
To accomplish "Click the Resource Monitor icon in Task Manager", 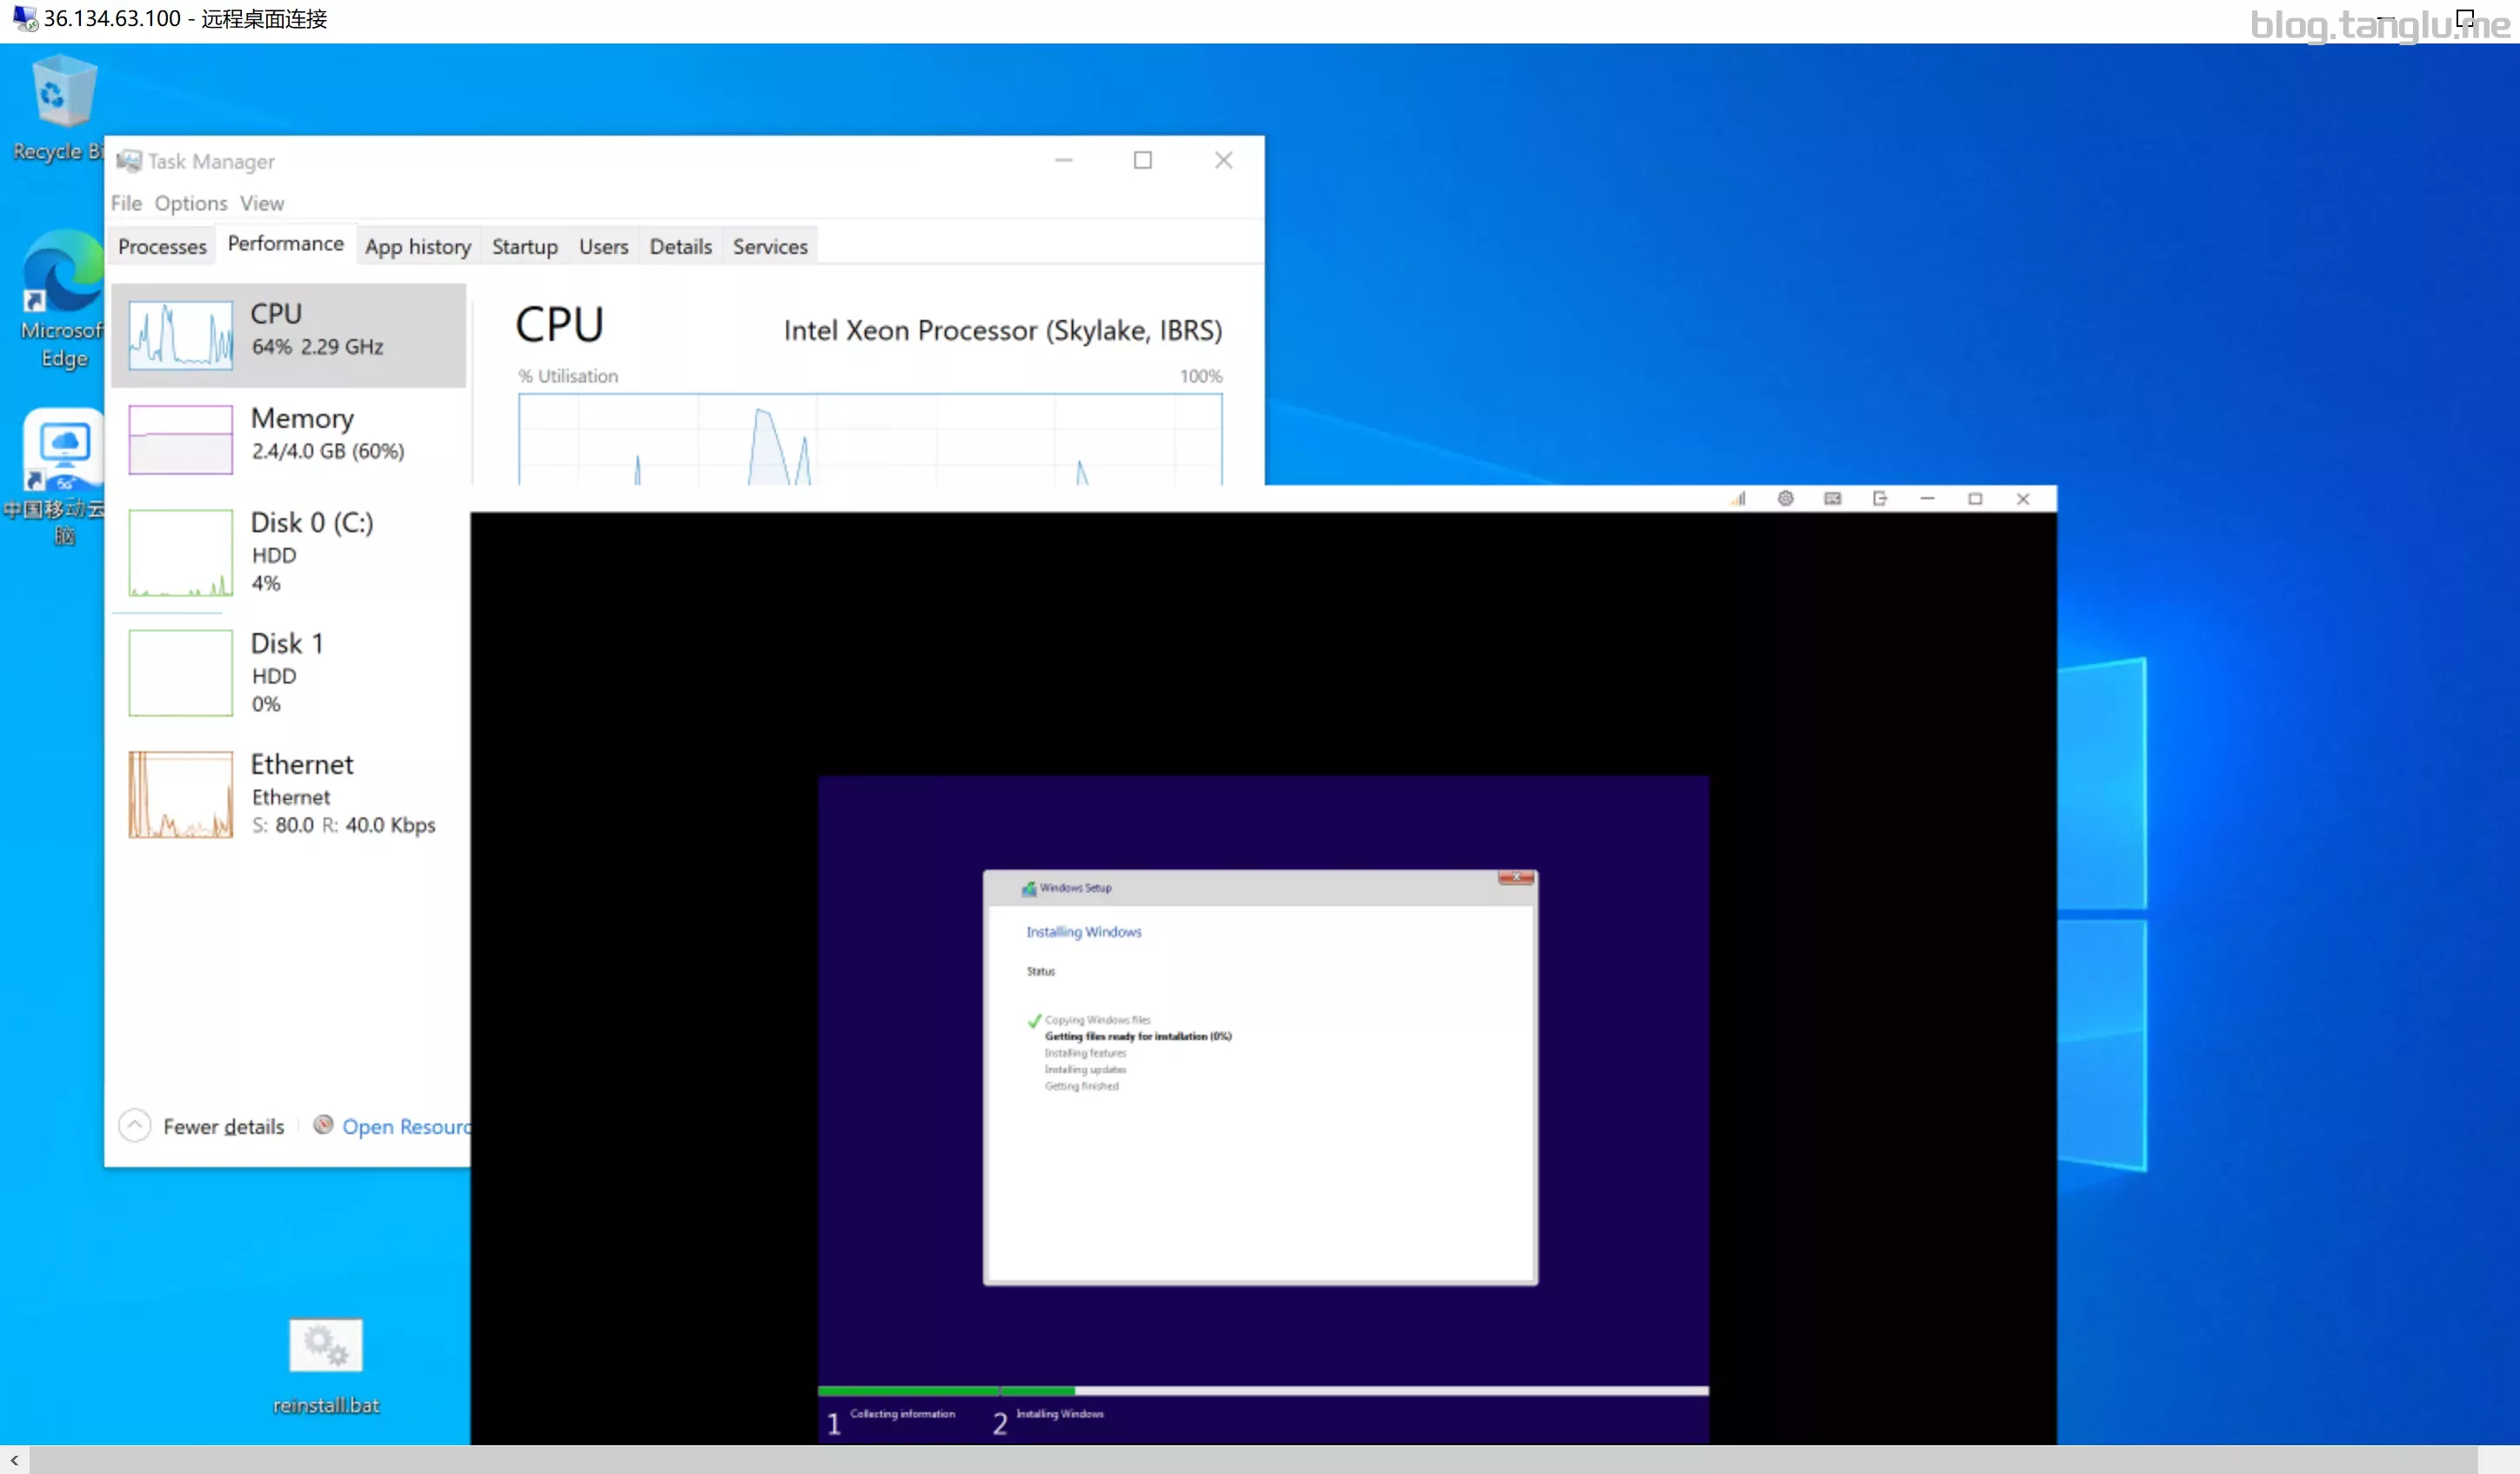I will 323,1125.
